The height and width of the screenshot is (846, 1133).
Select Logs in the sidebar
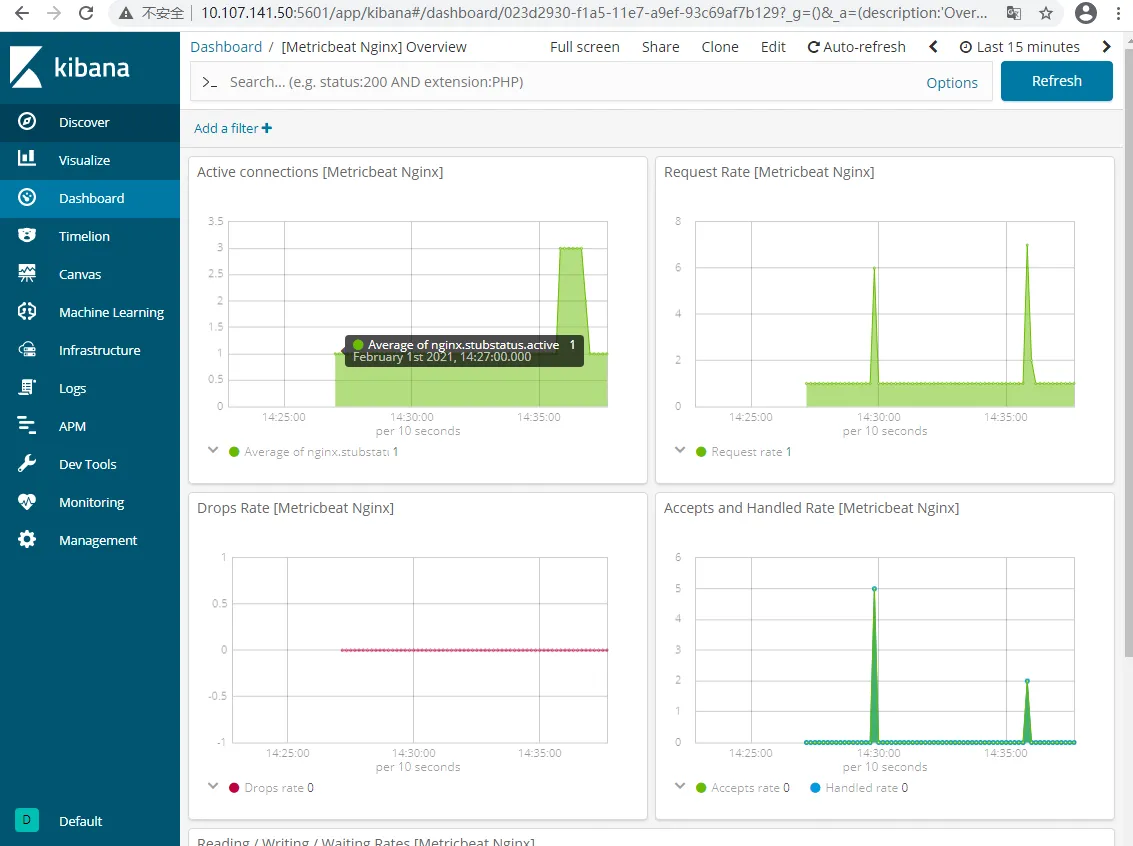pyautogui.click(x=72, y=388)
